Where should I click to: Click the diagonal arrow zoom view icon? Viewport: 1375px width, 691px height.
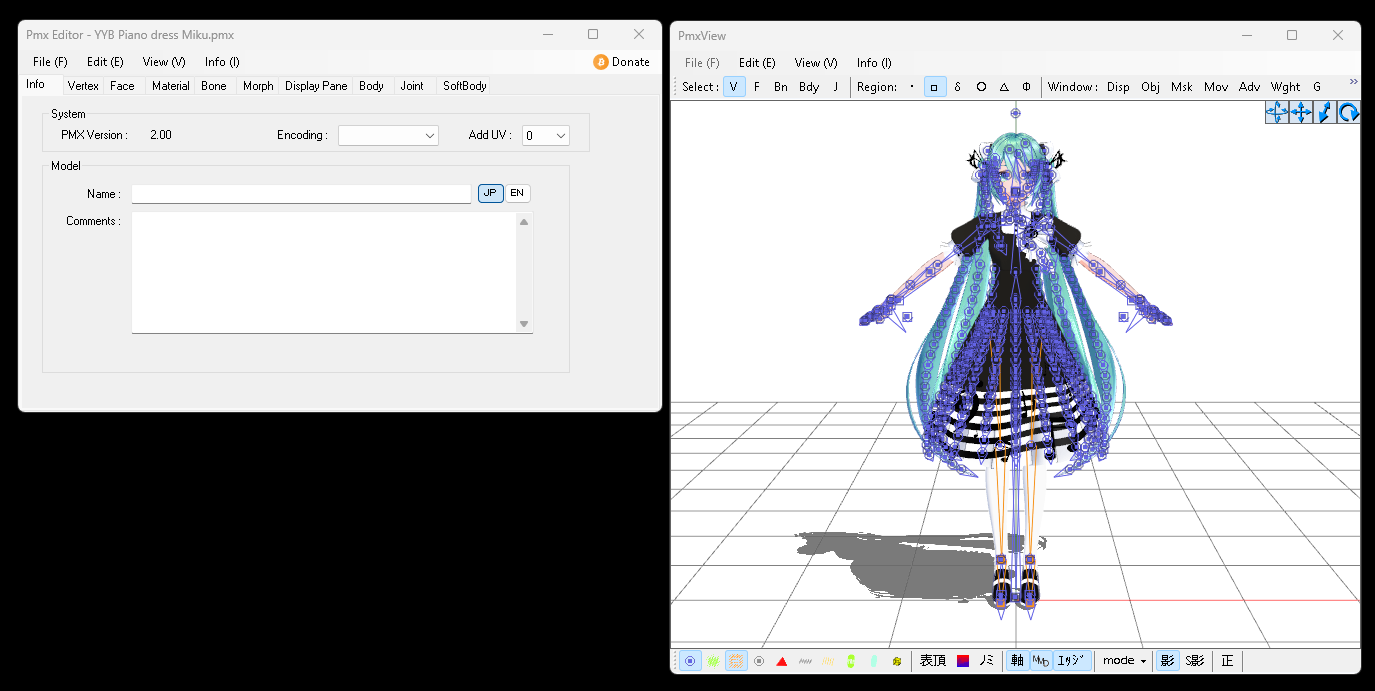coord(1325,112)
